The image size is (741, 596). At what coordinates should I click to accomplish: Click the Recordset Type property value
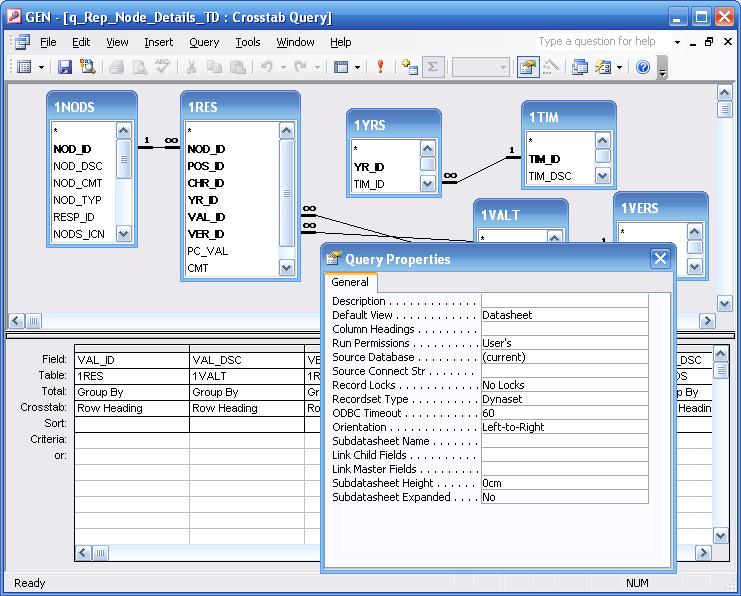pos(563,399)
